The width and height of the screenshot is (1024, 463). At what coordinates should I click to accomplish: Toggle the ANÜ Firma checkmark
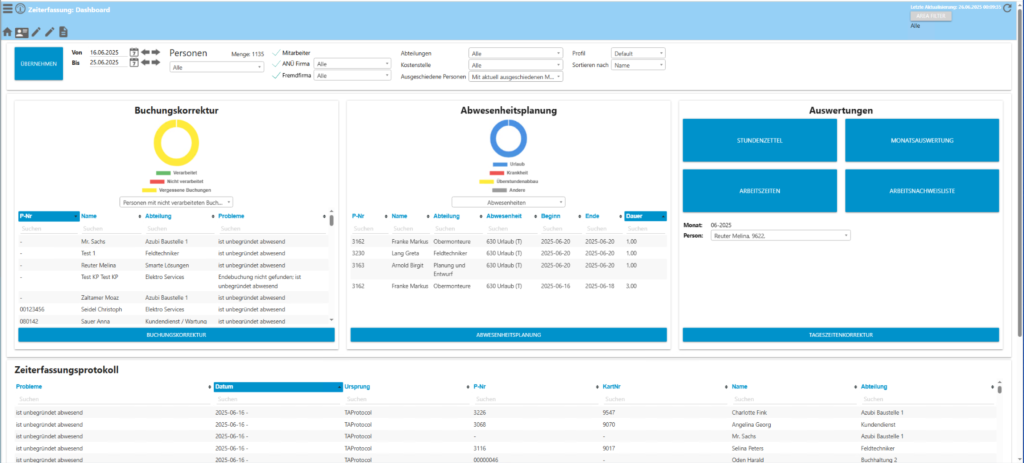pos(276,63)
